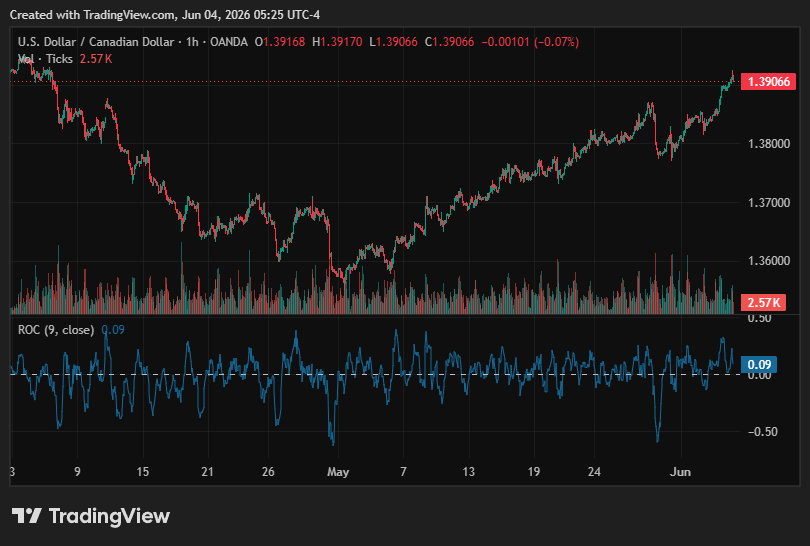
Task: Click the Jun label on time axis
Action: 680,472
